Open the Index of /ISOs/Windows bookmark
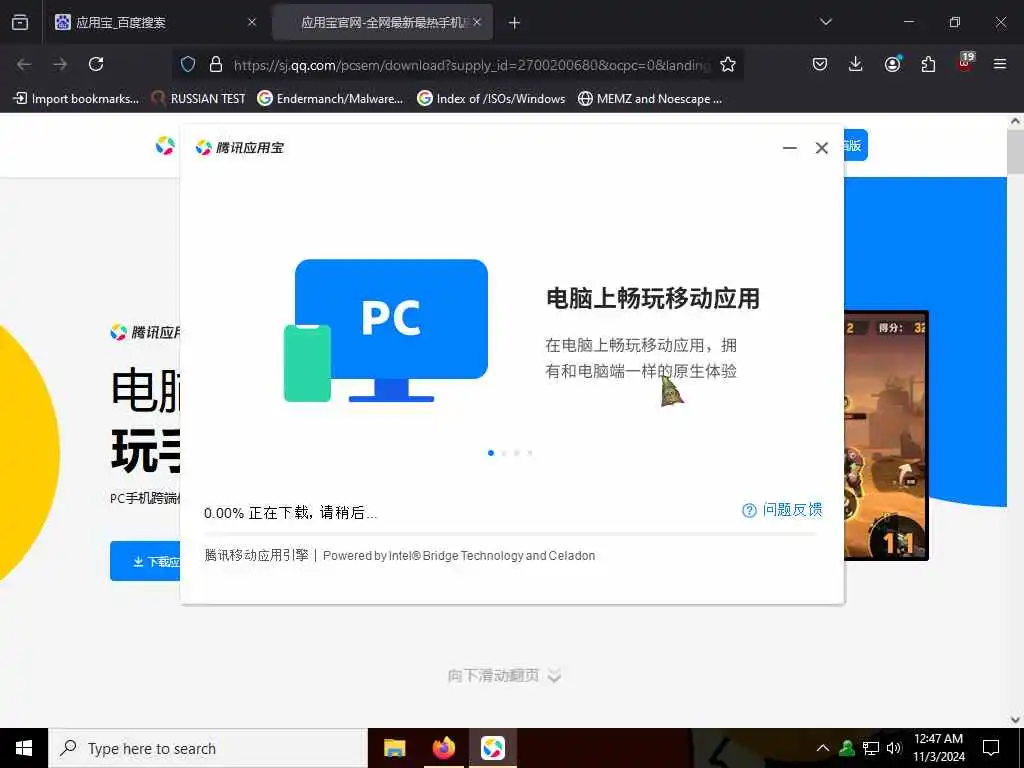The image size is (1024, 768). [492, 99]
